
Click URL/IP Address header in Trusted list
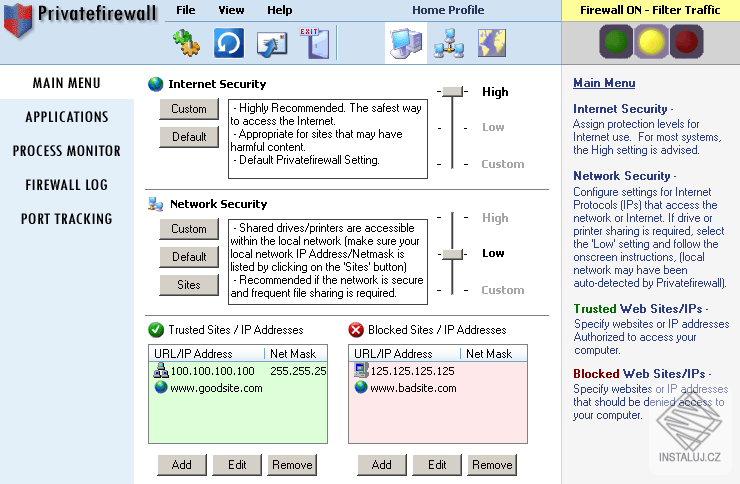pyautogui.click(x=206, y=353)
